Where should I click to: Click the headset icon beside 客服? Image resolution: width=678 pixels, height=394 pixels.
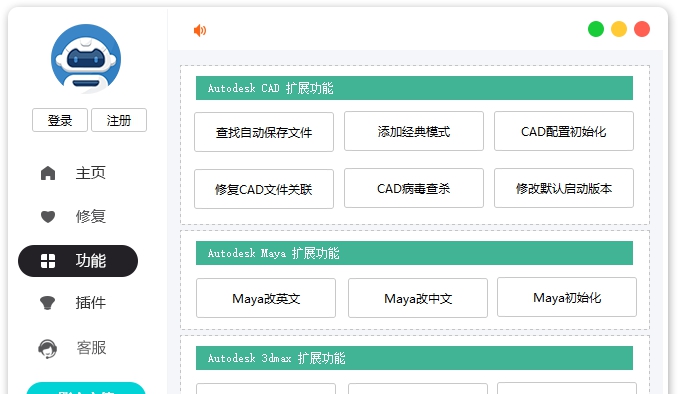pyautogui.click(x=48, y=349)
